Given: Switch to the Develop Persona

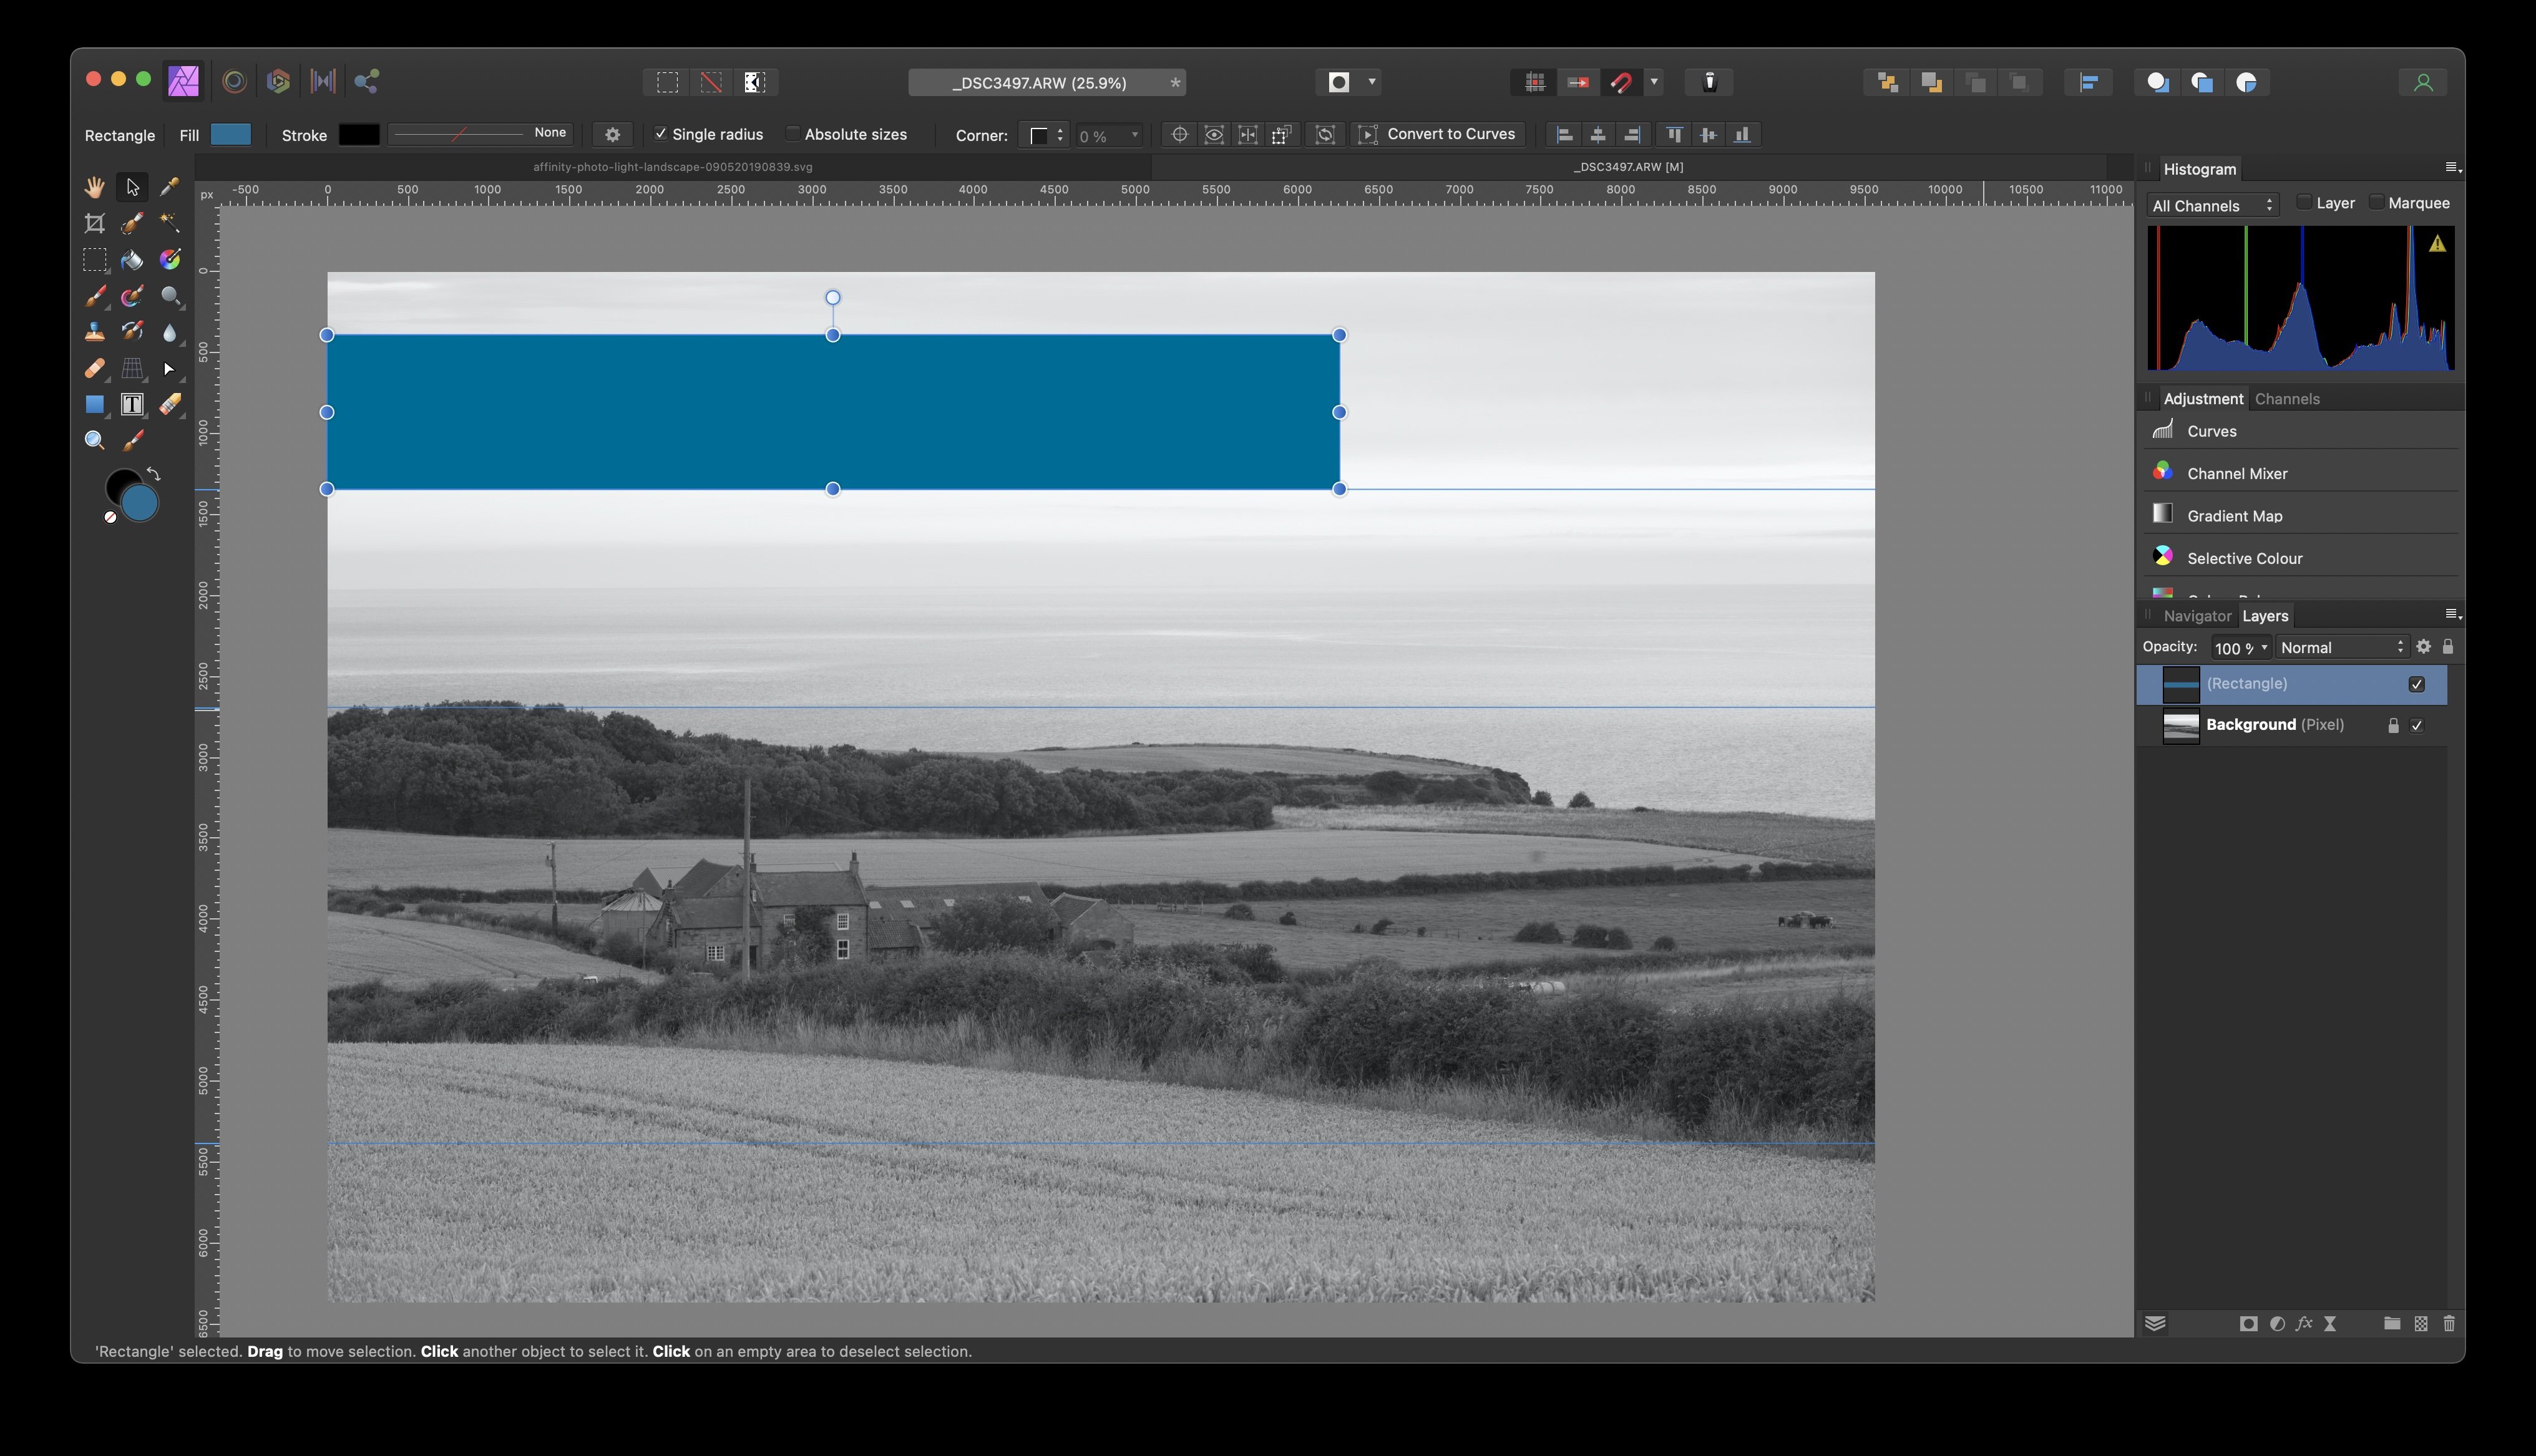Looking at the screenshot, I should point(278,81).
